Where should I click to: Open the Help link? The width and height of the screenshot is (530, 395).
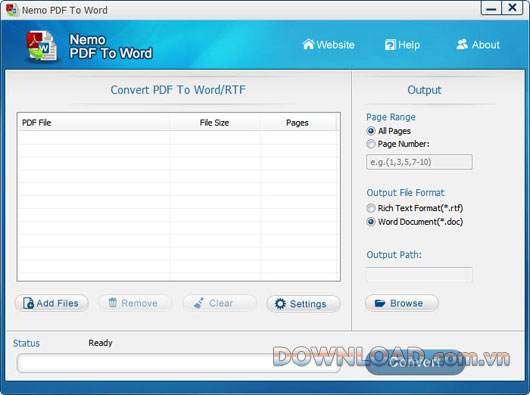pyautogui.click(x=402, y=45)
